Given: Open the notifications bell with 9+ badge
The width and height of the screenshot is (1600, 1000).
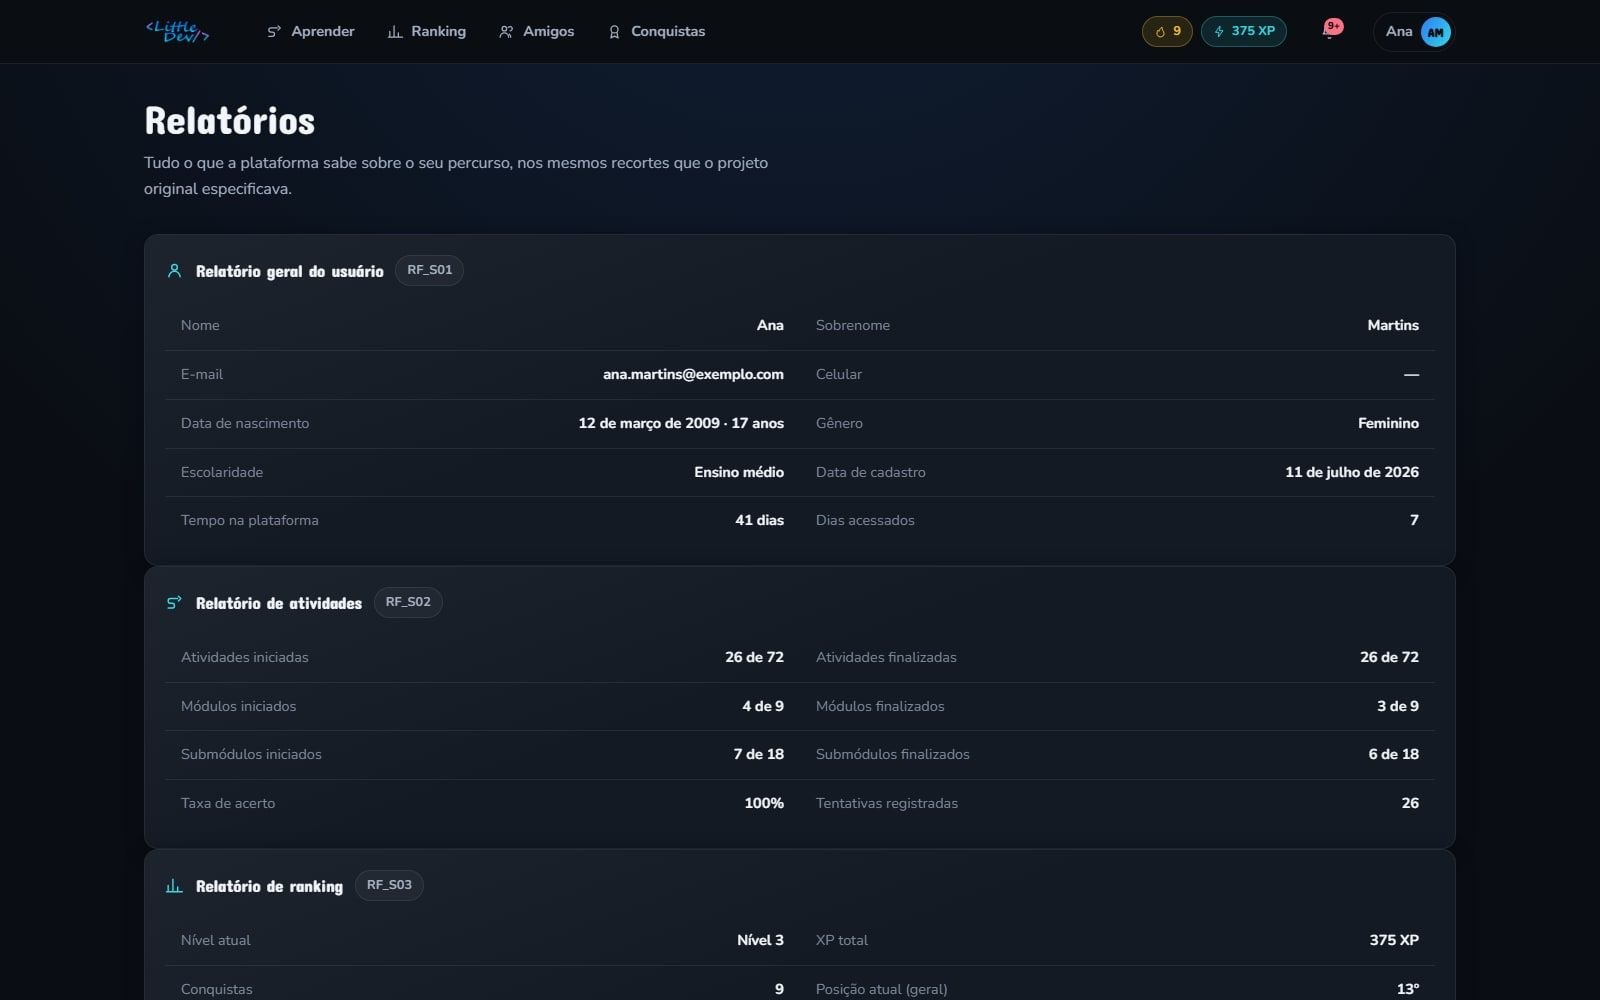Looking at the screenshot, I should [1329, 31].
